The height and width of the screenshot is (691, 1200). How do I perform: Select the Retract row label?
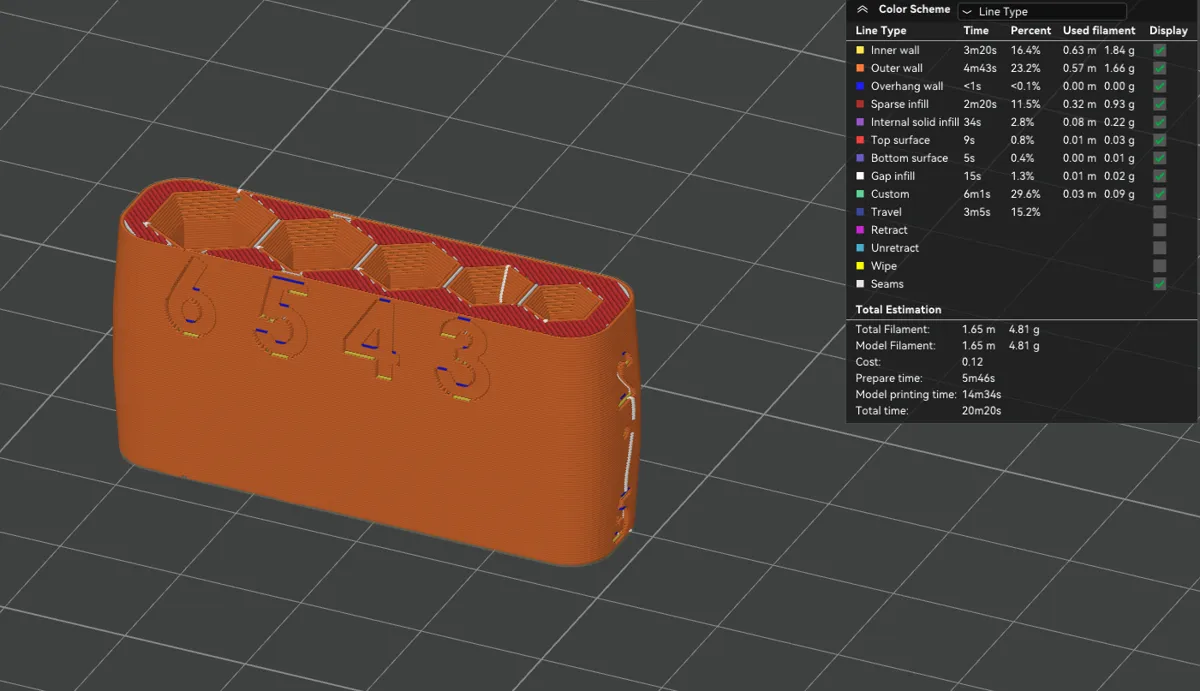coord(889,230)
